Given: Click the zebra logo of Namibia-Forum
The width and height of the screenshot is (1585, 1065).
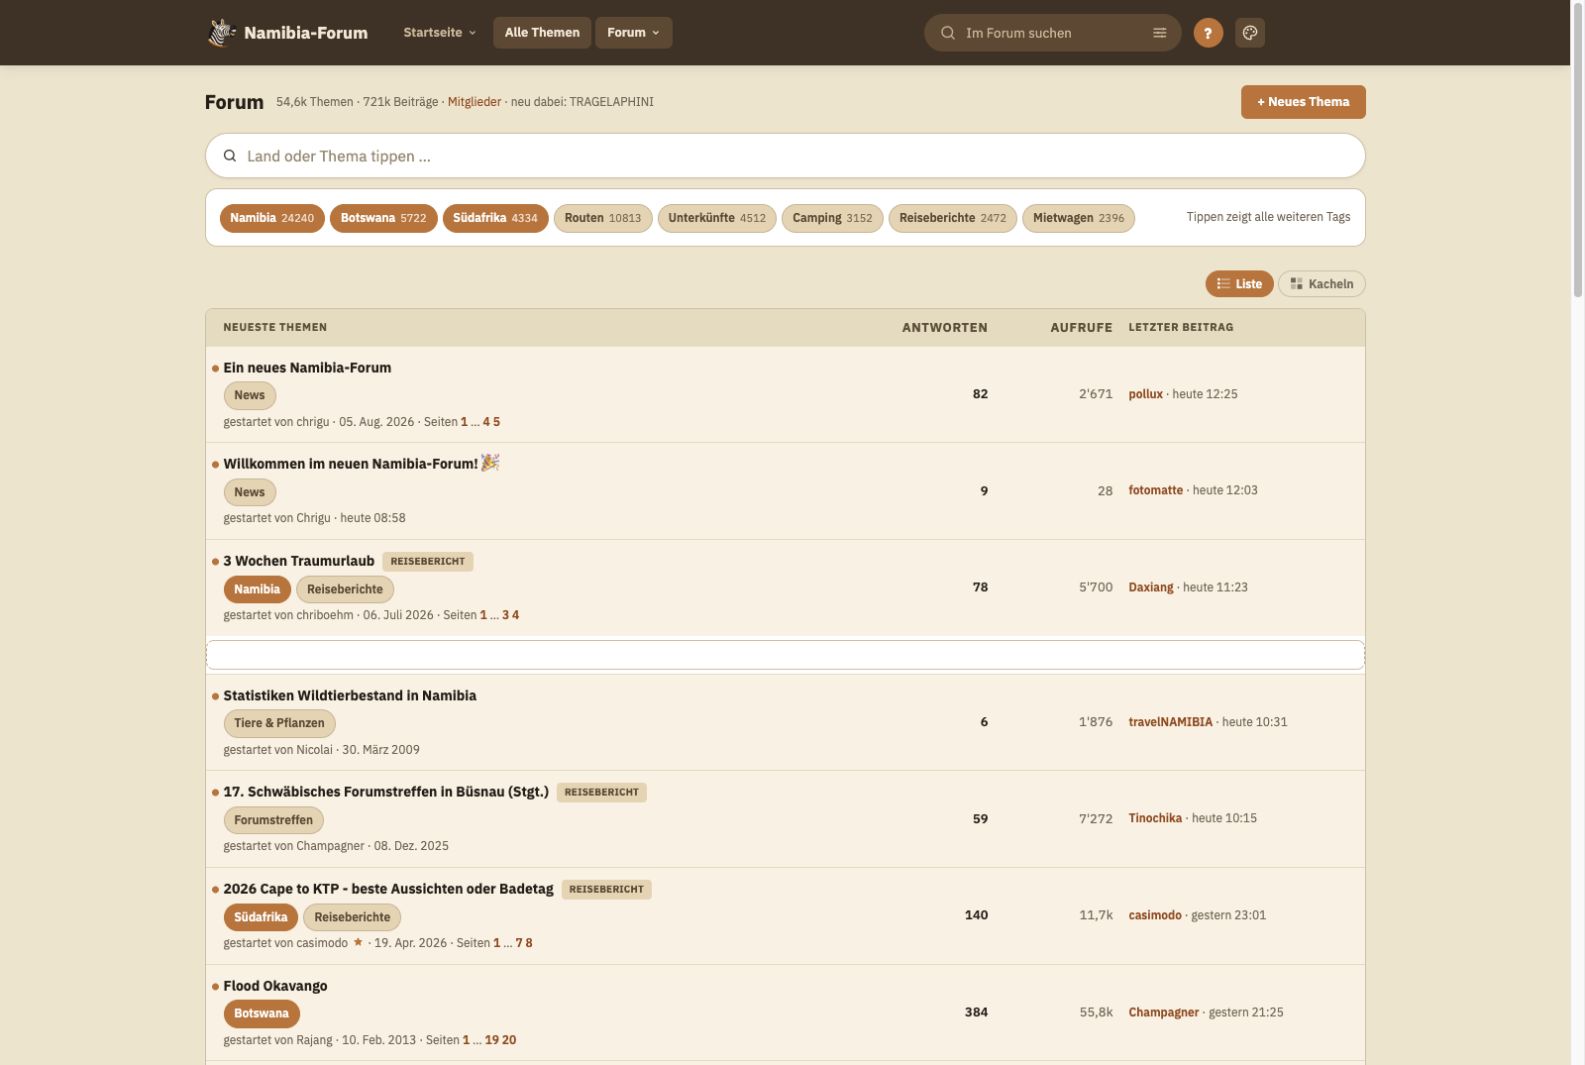Looking at the screenshot, I should 221,33.
